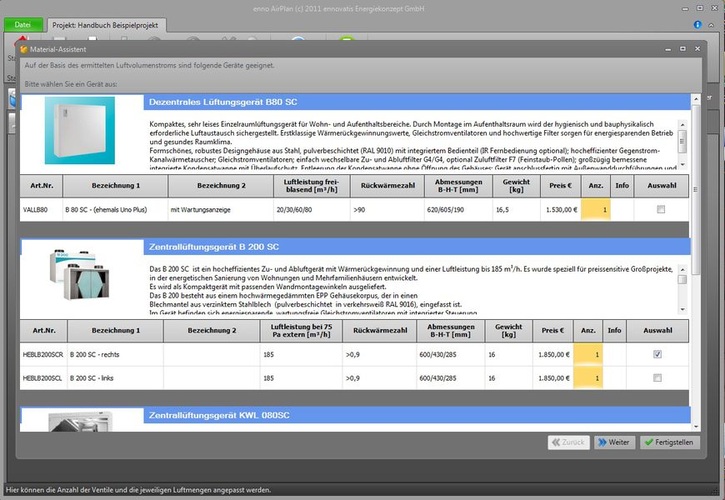Select VALLB80 article number cell
Screen dimensions: 725x500
41,210
